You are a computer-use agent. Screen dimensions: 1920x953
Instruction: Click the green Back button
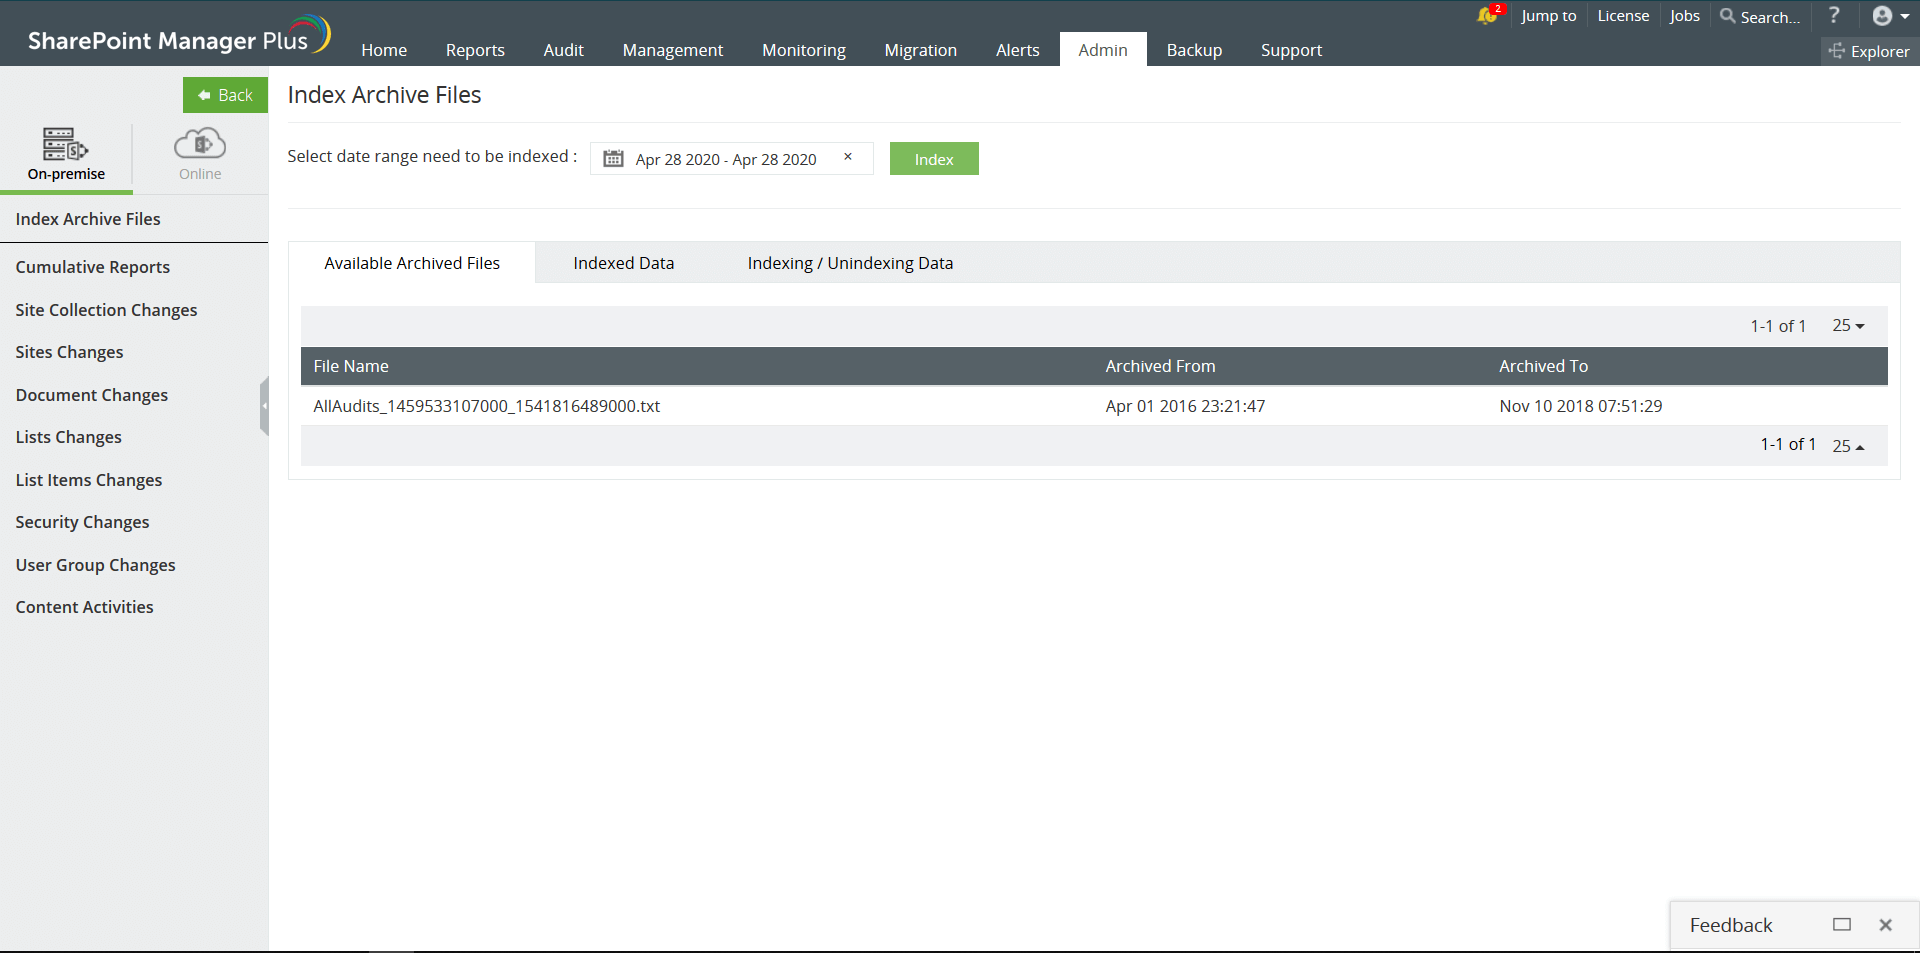click(x=225, y=95)
